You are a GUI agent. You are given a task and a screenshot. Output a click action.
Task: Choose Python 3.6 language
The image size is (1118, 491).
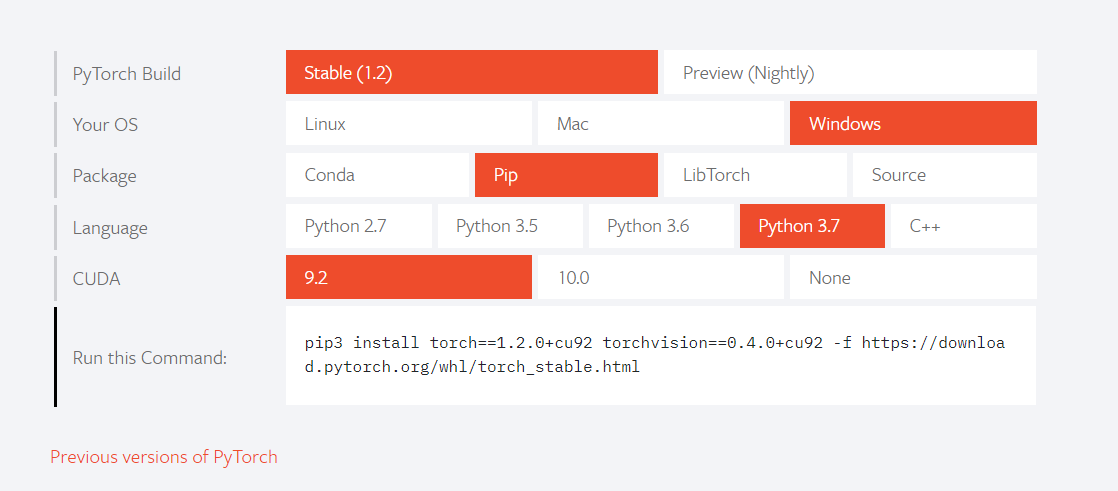[661, 226]
